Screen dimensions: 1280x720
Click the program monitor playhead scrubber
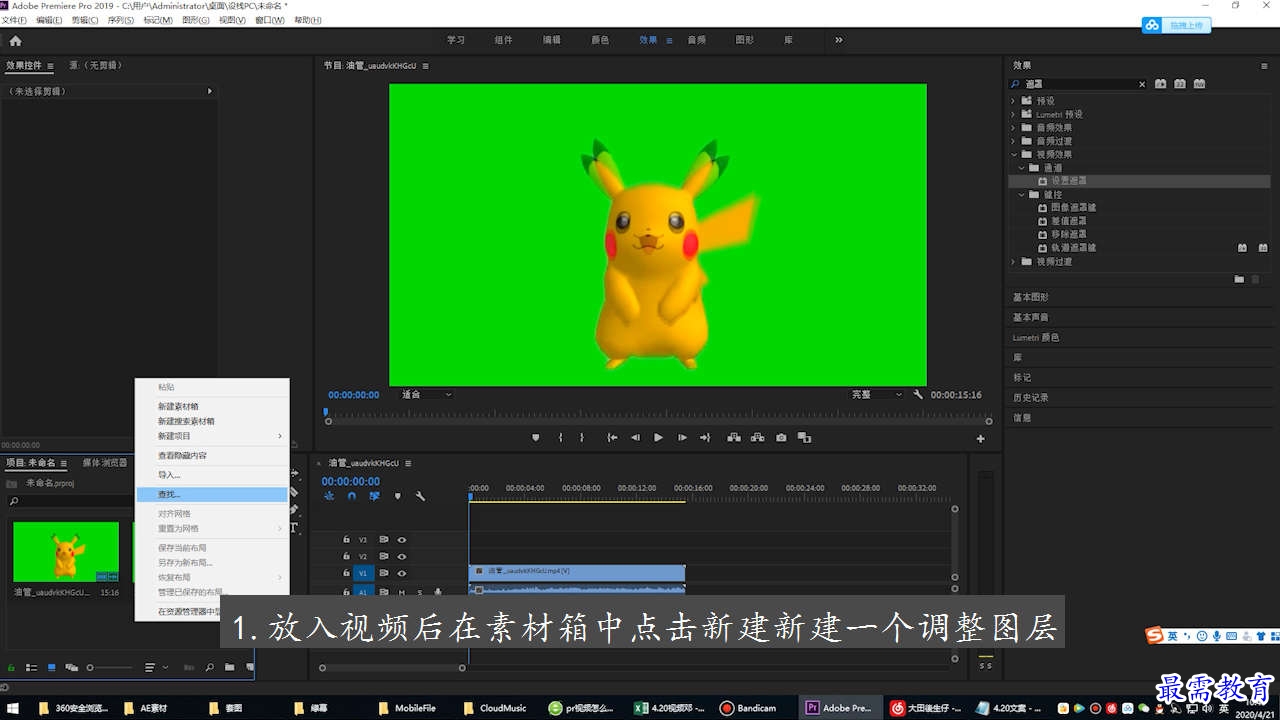pyautogui.click(x=325, y=411)
